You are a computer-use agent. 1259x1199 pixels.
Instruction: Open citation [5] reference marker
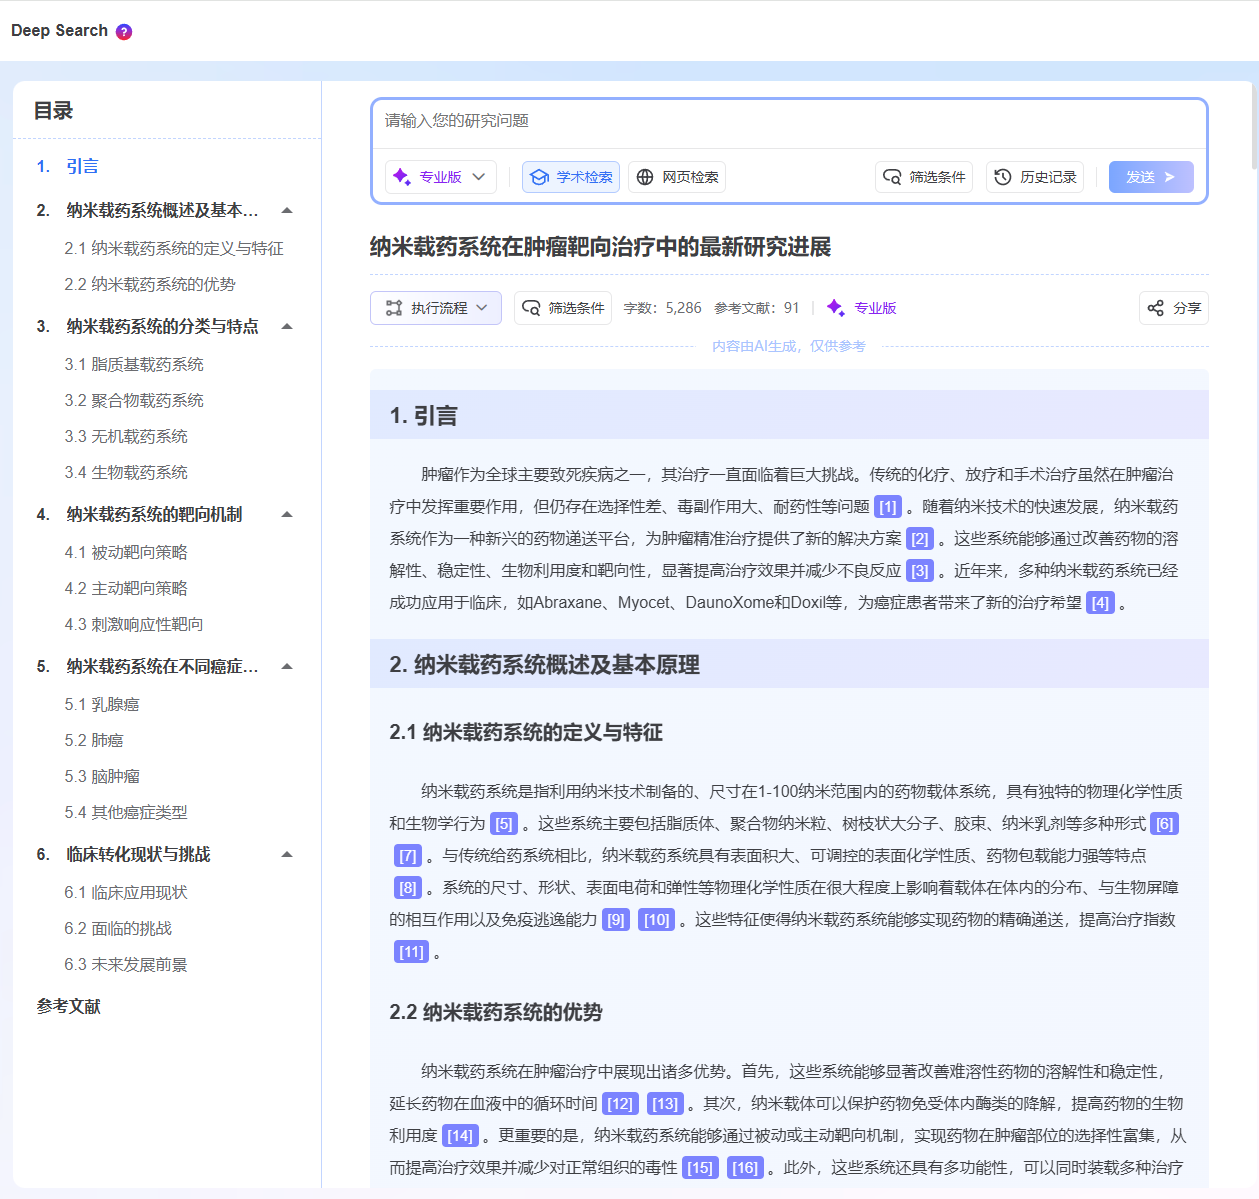[504, 824]
